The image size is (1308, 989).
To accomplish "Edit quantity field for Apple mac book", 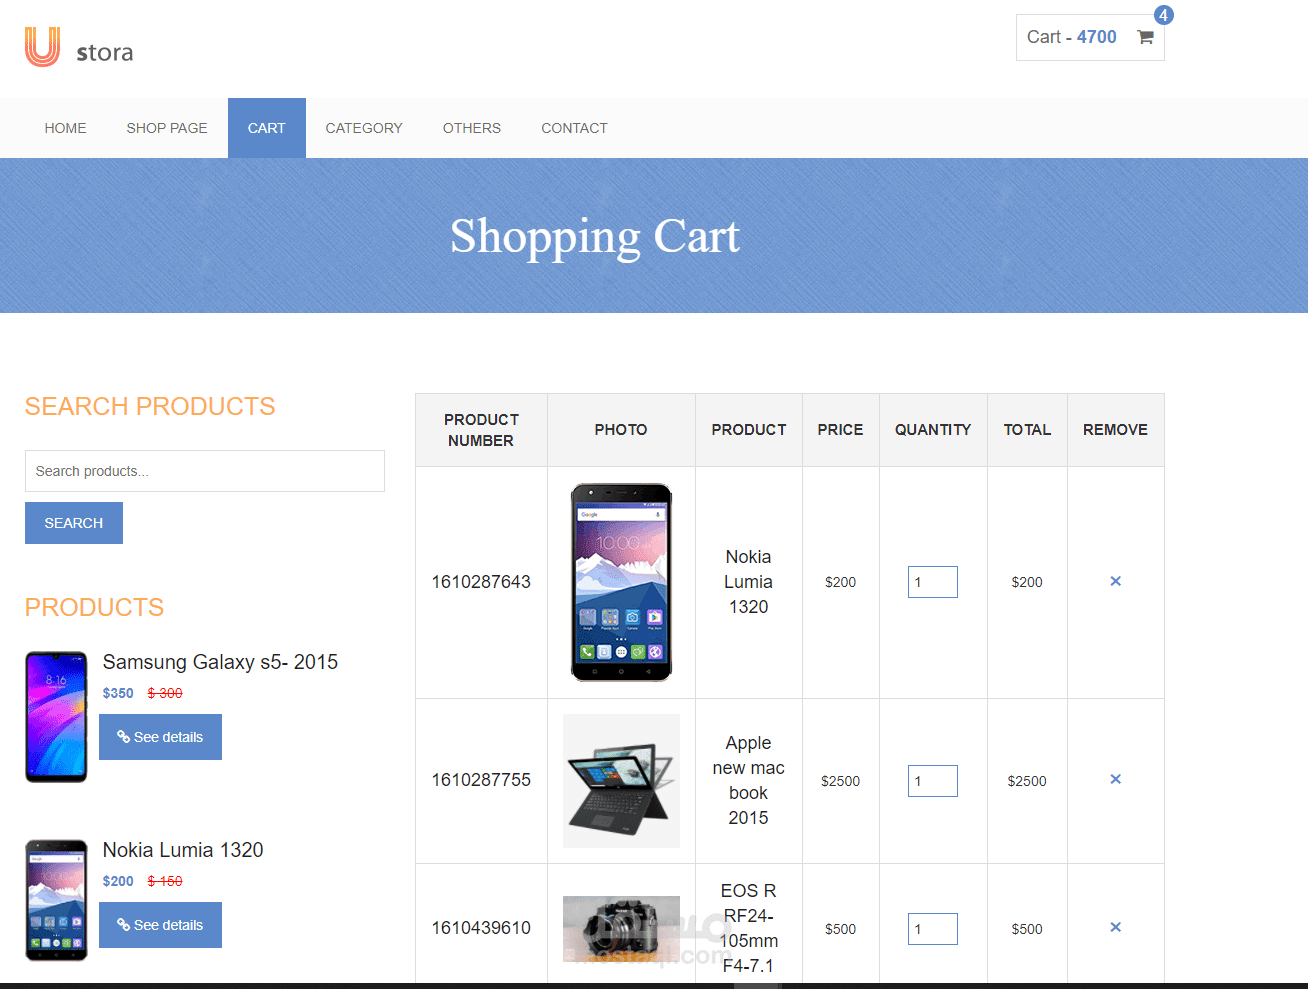I will [x=933, y=781].
